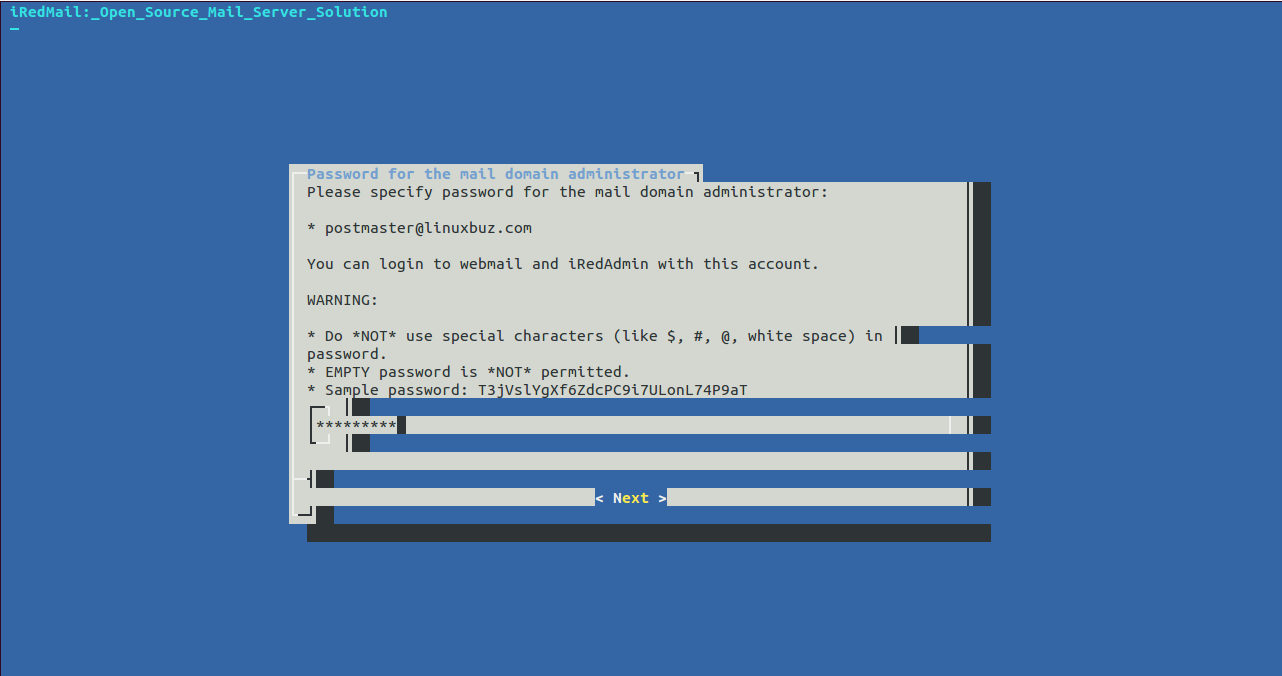Viewport: 1282px width, 676px height.
Task: Click the sample password T3jVslYgXf6ZdcPC9i7ULonL74P9aT
Action: point(612,390)
